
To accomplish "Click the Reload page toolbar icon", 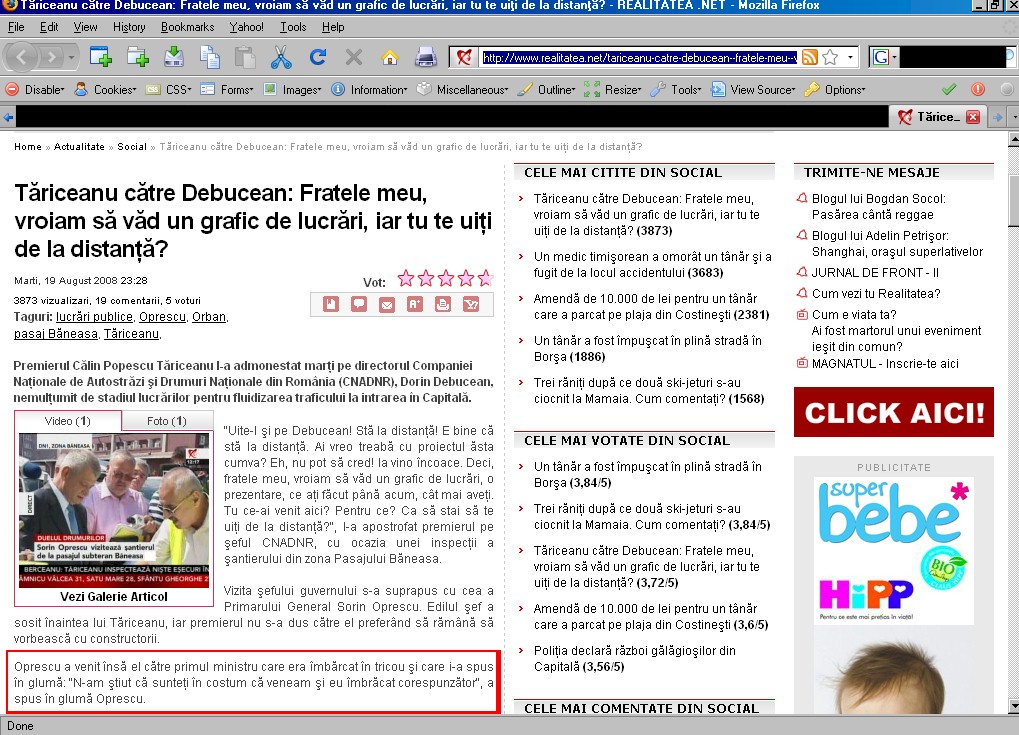I will (x=318, y=57).
